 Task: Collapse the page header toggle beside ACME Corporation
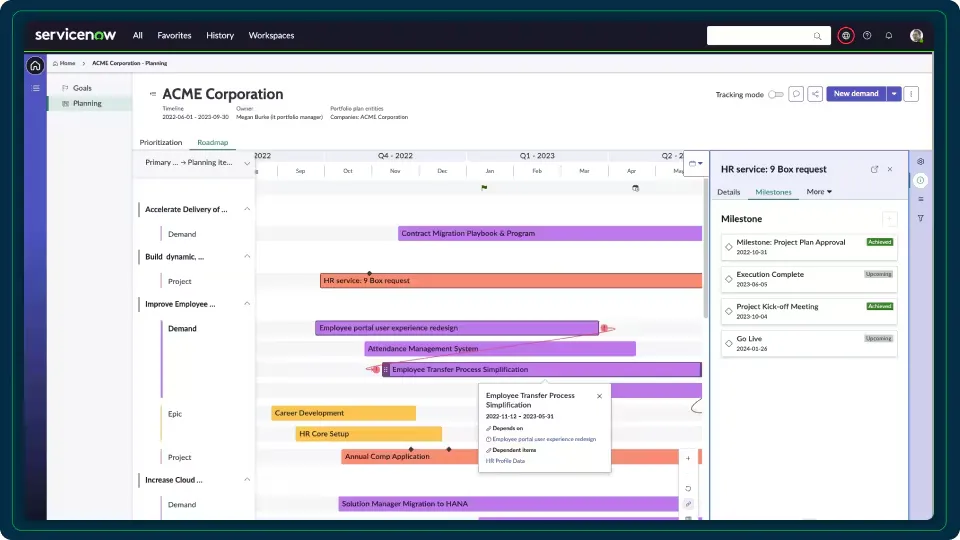[x=152, y=94]
